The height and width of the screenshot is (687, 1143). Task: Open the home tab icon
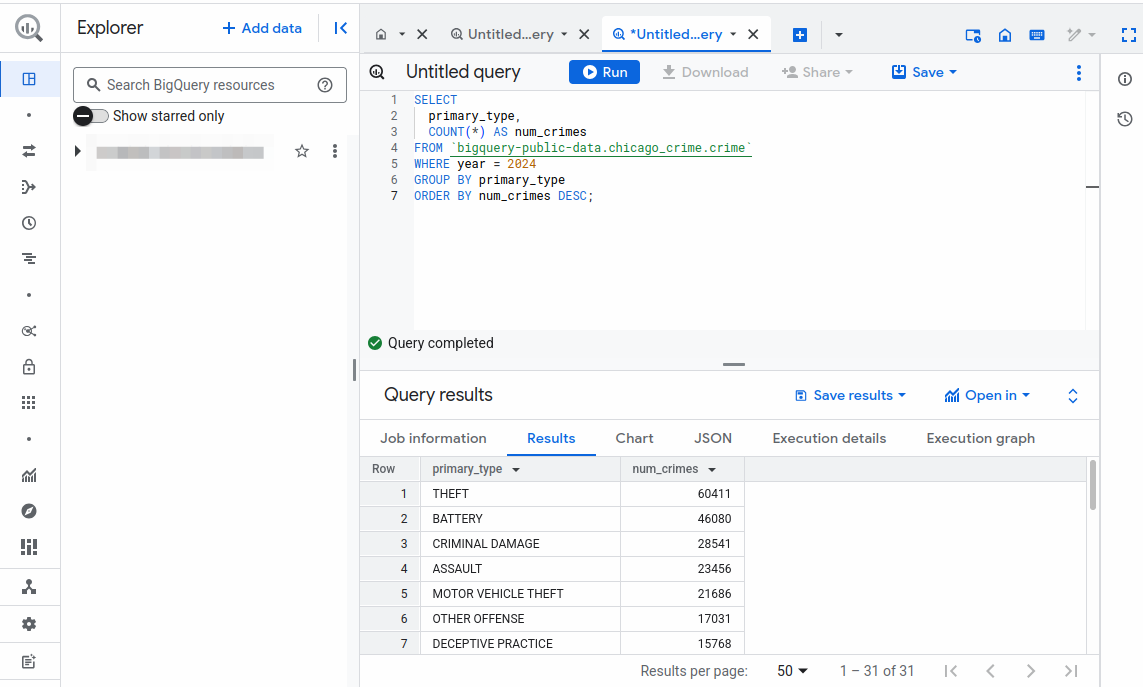[x=381, y=34]
